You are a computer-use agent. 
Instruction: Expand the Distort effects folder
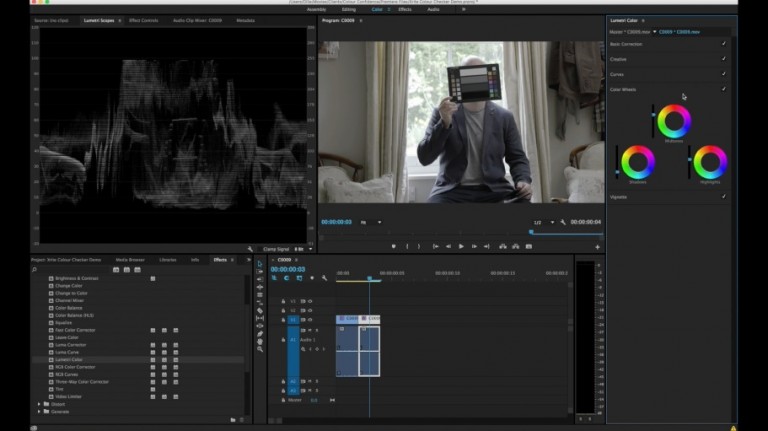point(39,404)
